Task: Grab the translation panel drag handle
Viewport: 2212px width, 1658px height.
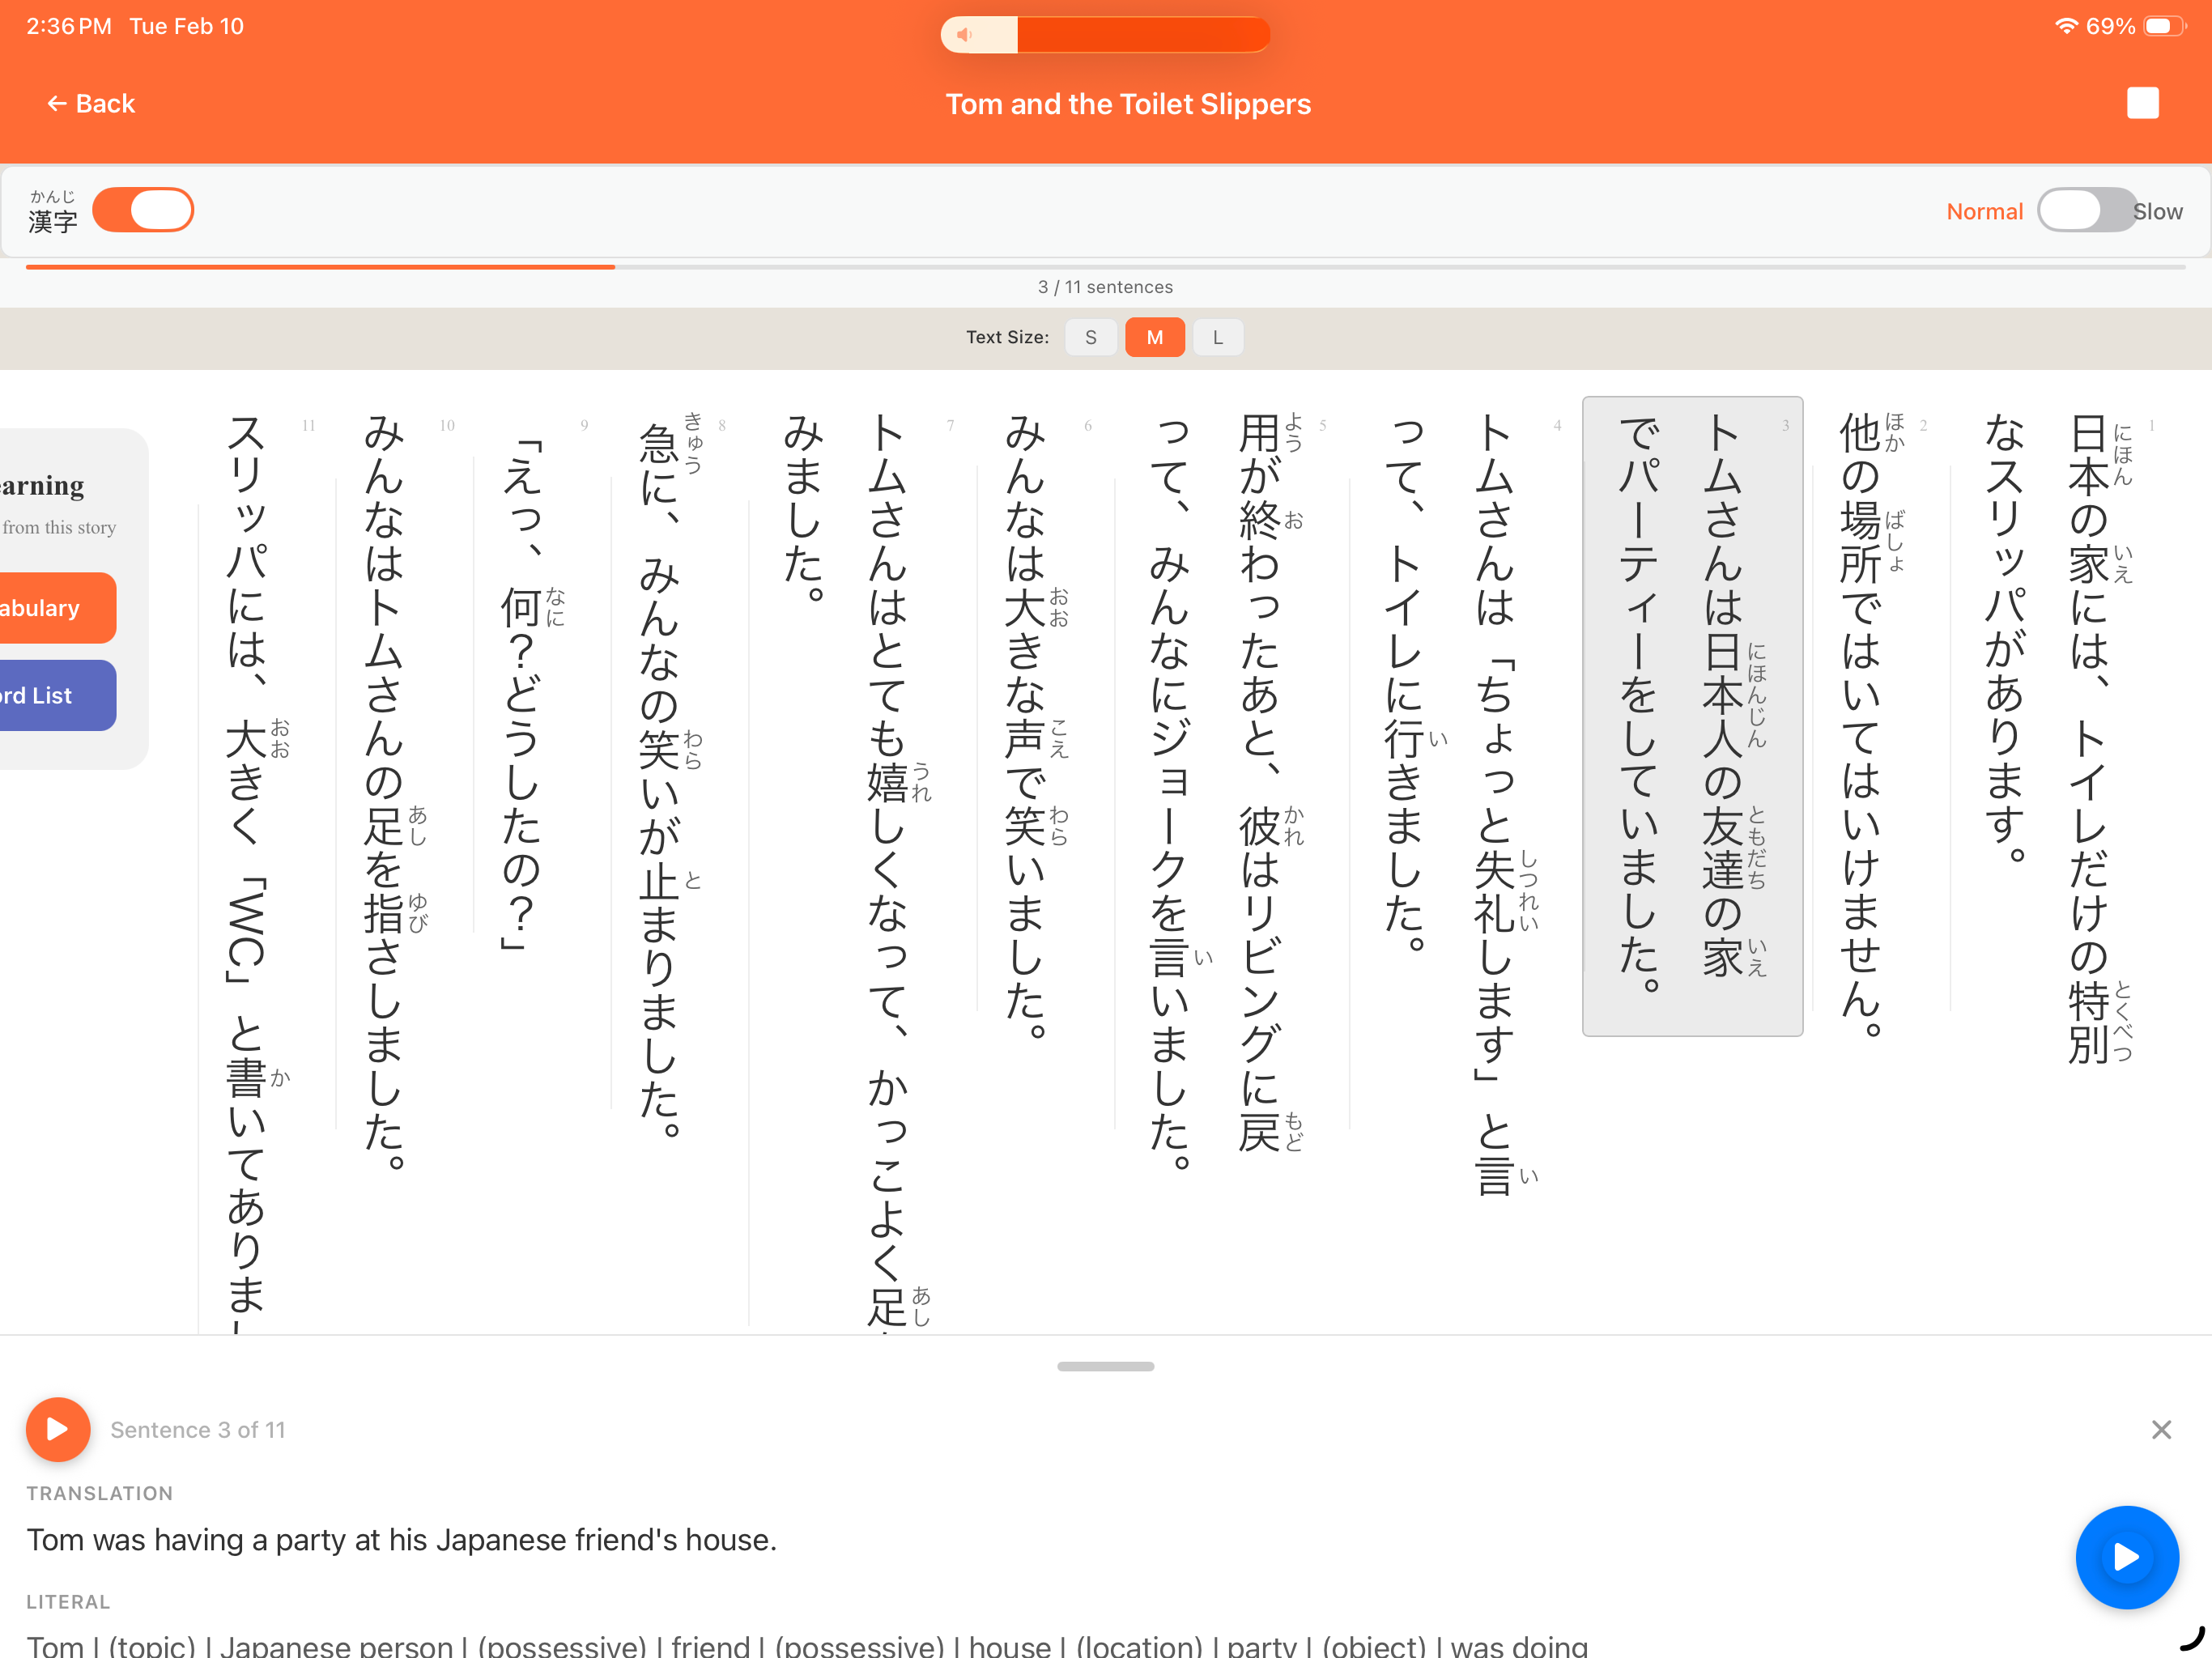Action: [x=1105, y=1366]
